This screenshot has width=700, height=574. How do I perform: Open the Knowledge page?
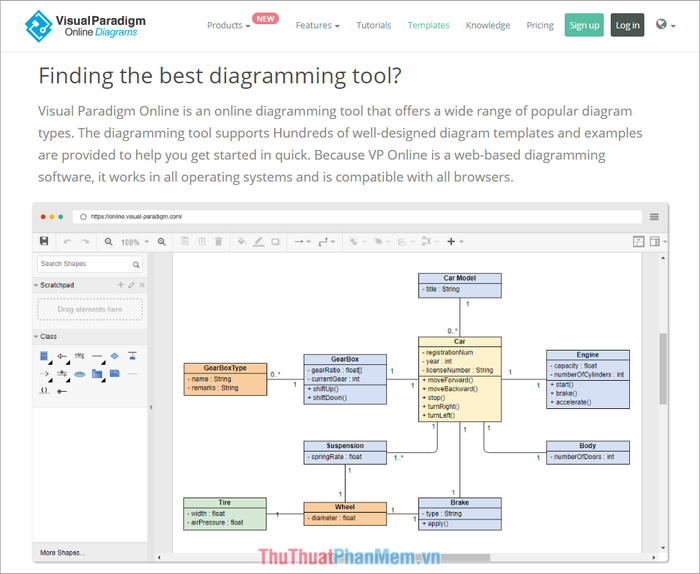click(x=488, y=25)
